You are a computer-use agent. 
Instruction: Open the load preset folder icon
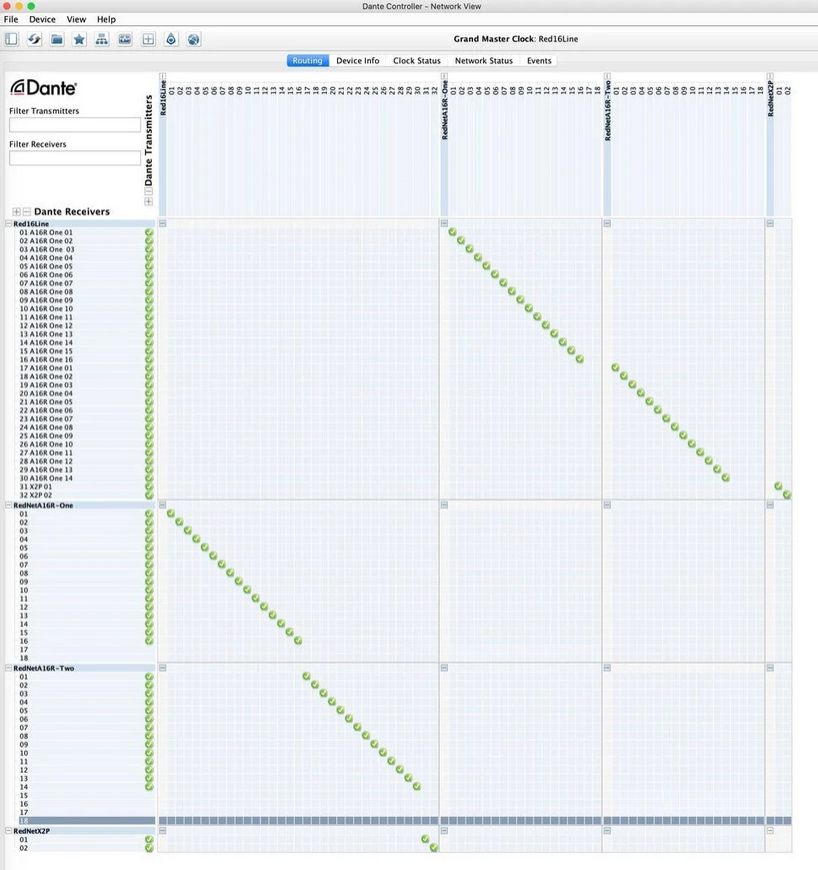point(57,39)
